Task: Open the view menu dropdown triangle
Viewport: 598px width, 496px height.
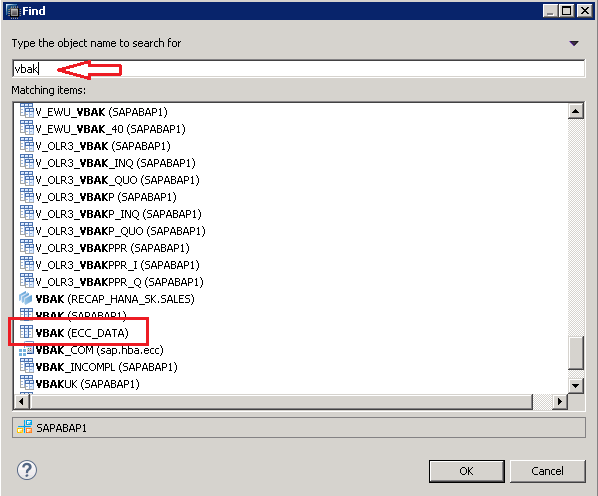Action: pyautogui.click(x=574, y=43)
